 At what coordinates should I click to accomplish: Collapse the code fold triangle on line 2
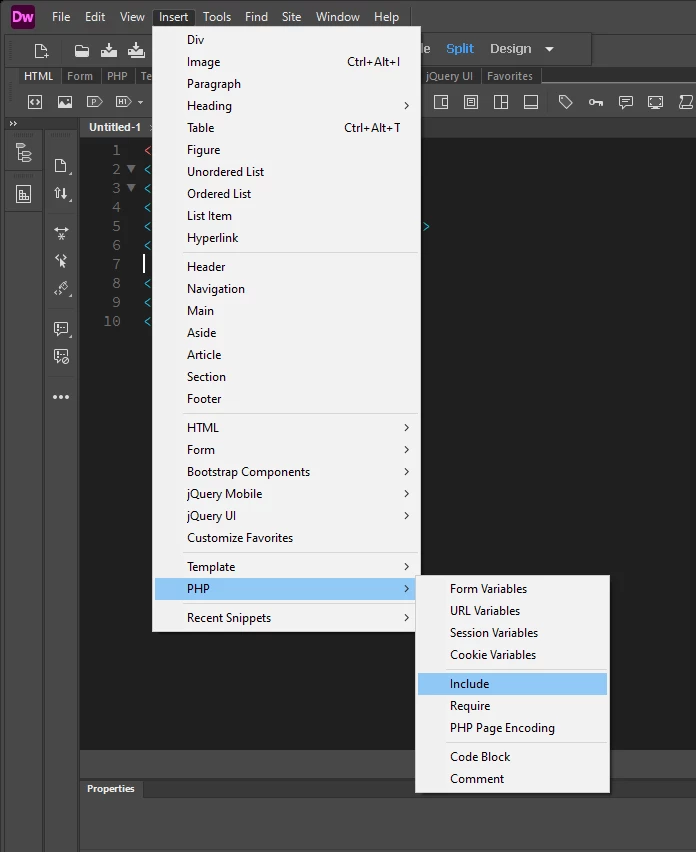131,169
